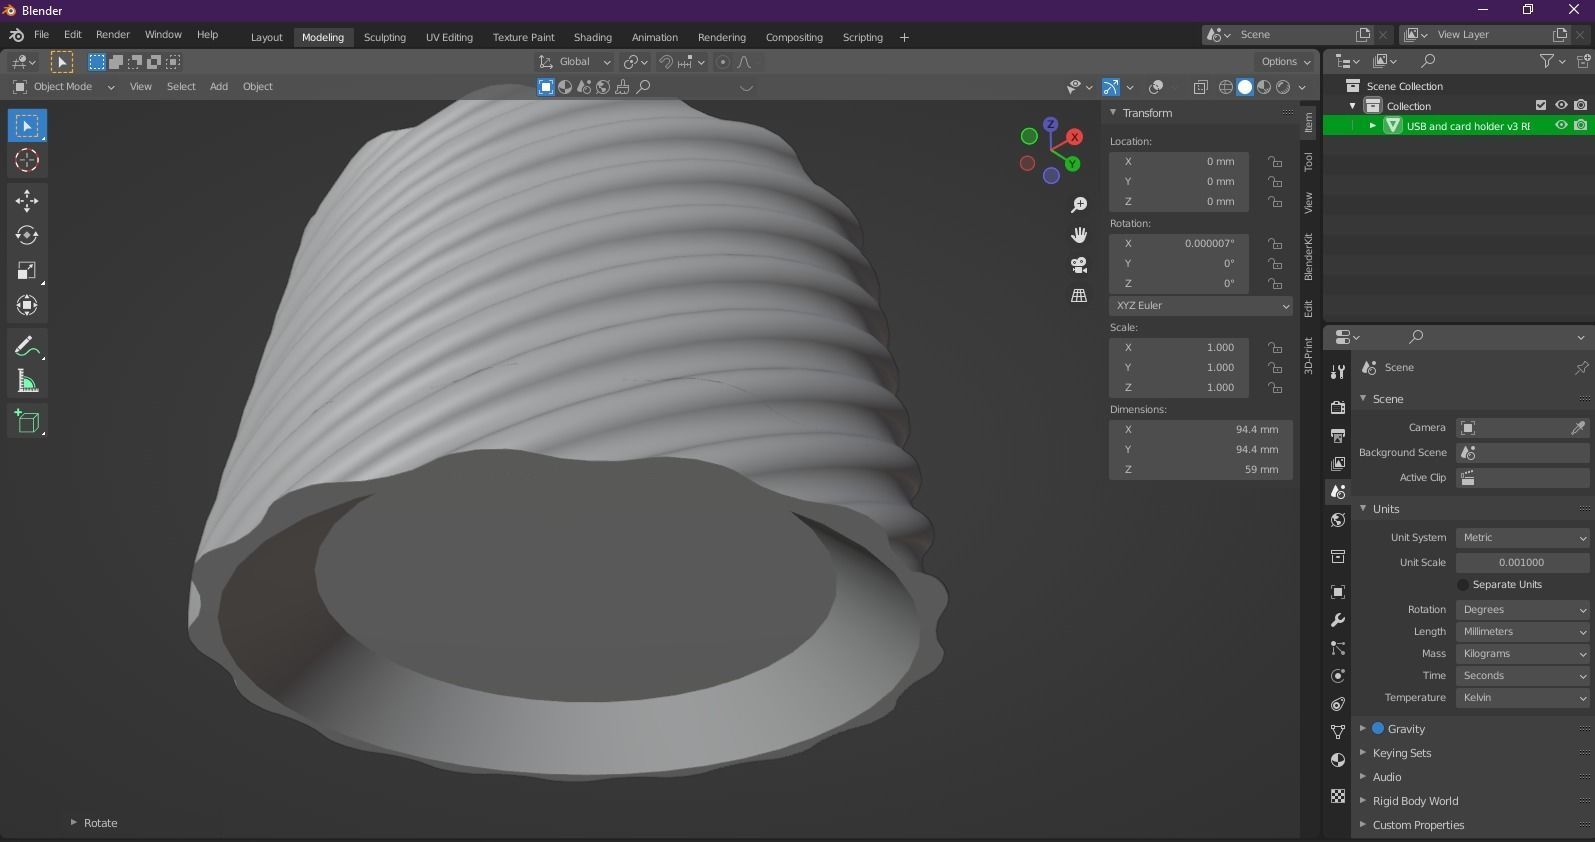Click the Options button in header
The height and width of the screenshot is (842, 1595).
coord(1286,62)
